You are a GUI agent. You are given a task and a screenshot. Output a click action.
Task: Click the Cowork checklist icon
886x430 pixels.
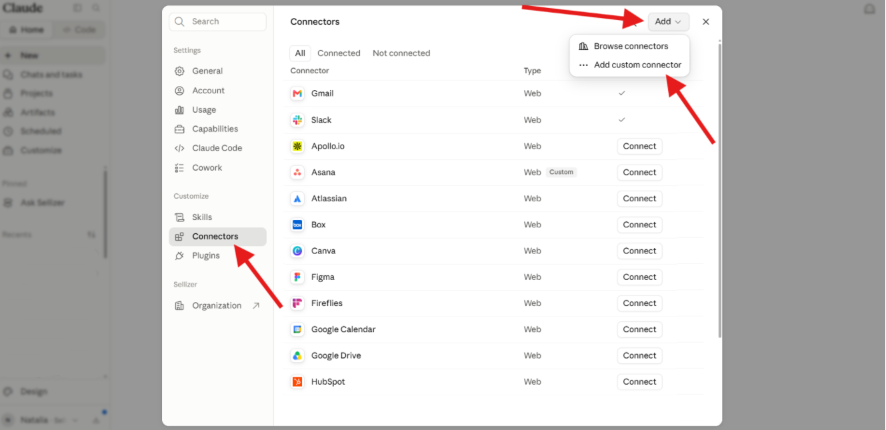[x=180, y=168]
